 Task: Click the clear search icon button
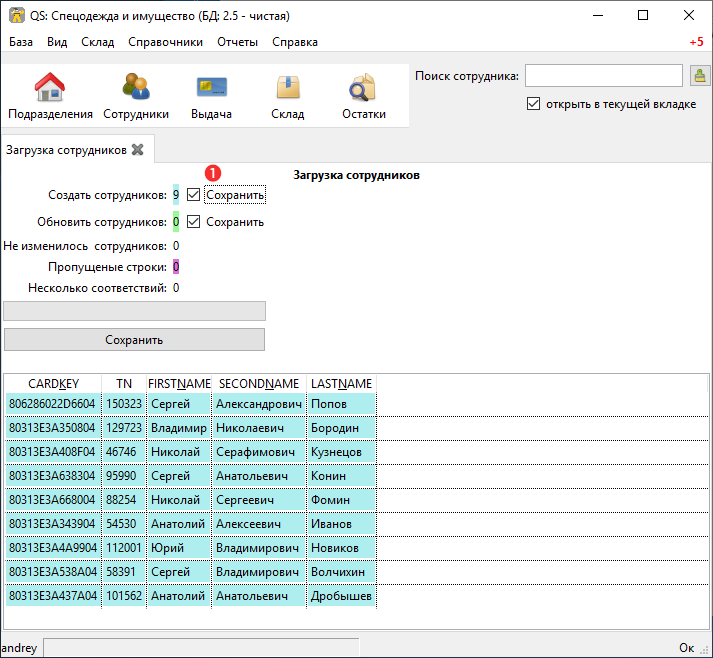pos(700,75)
